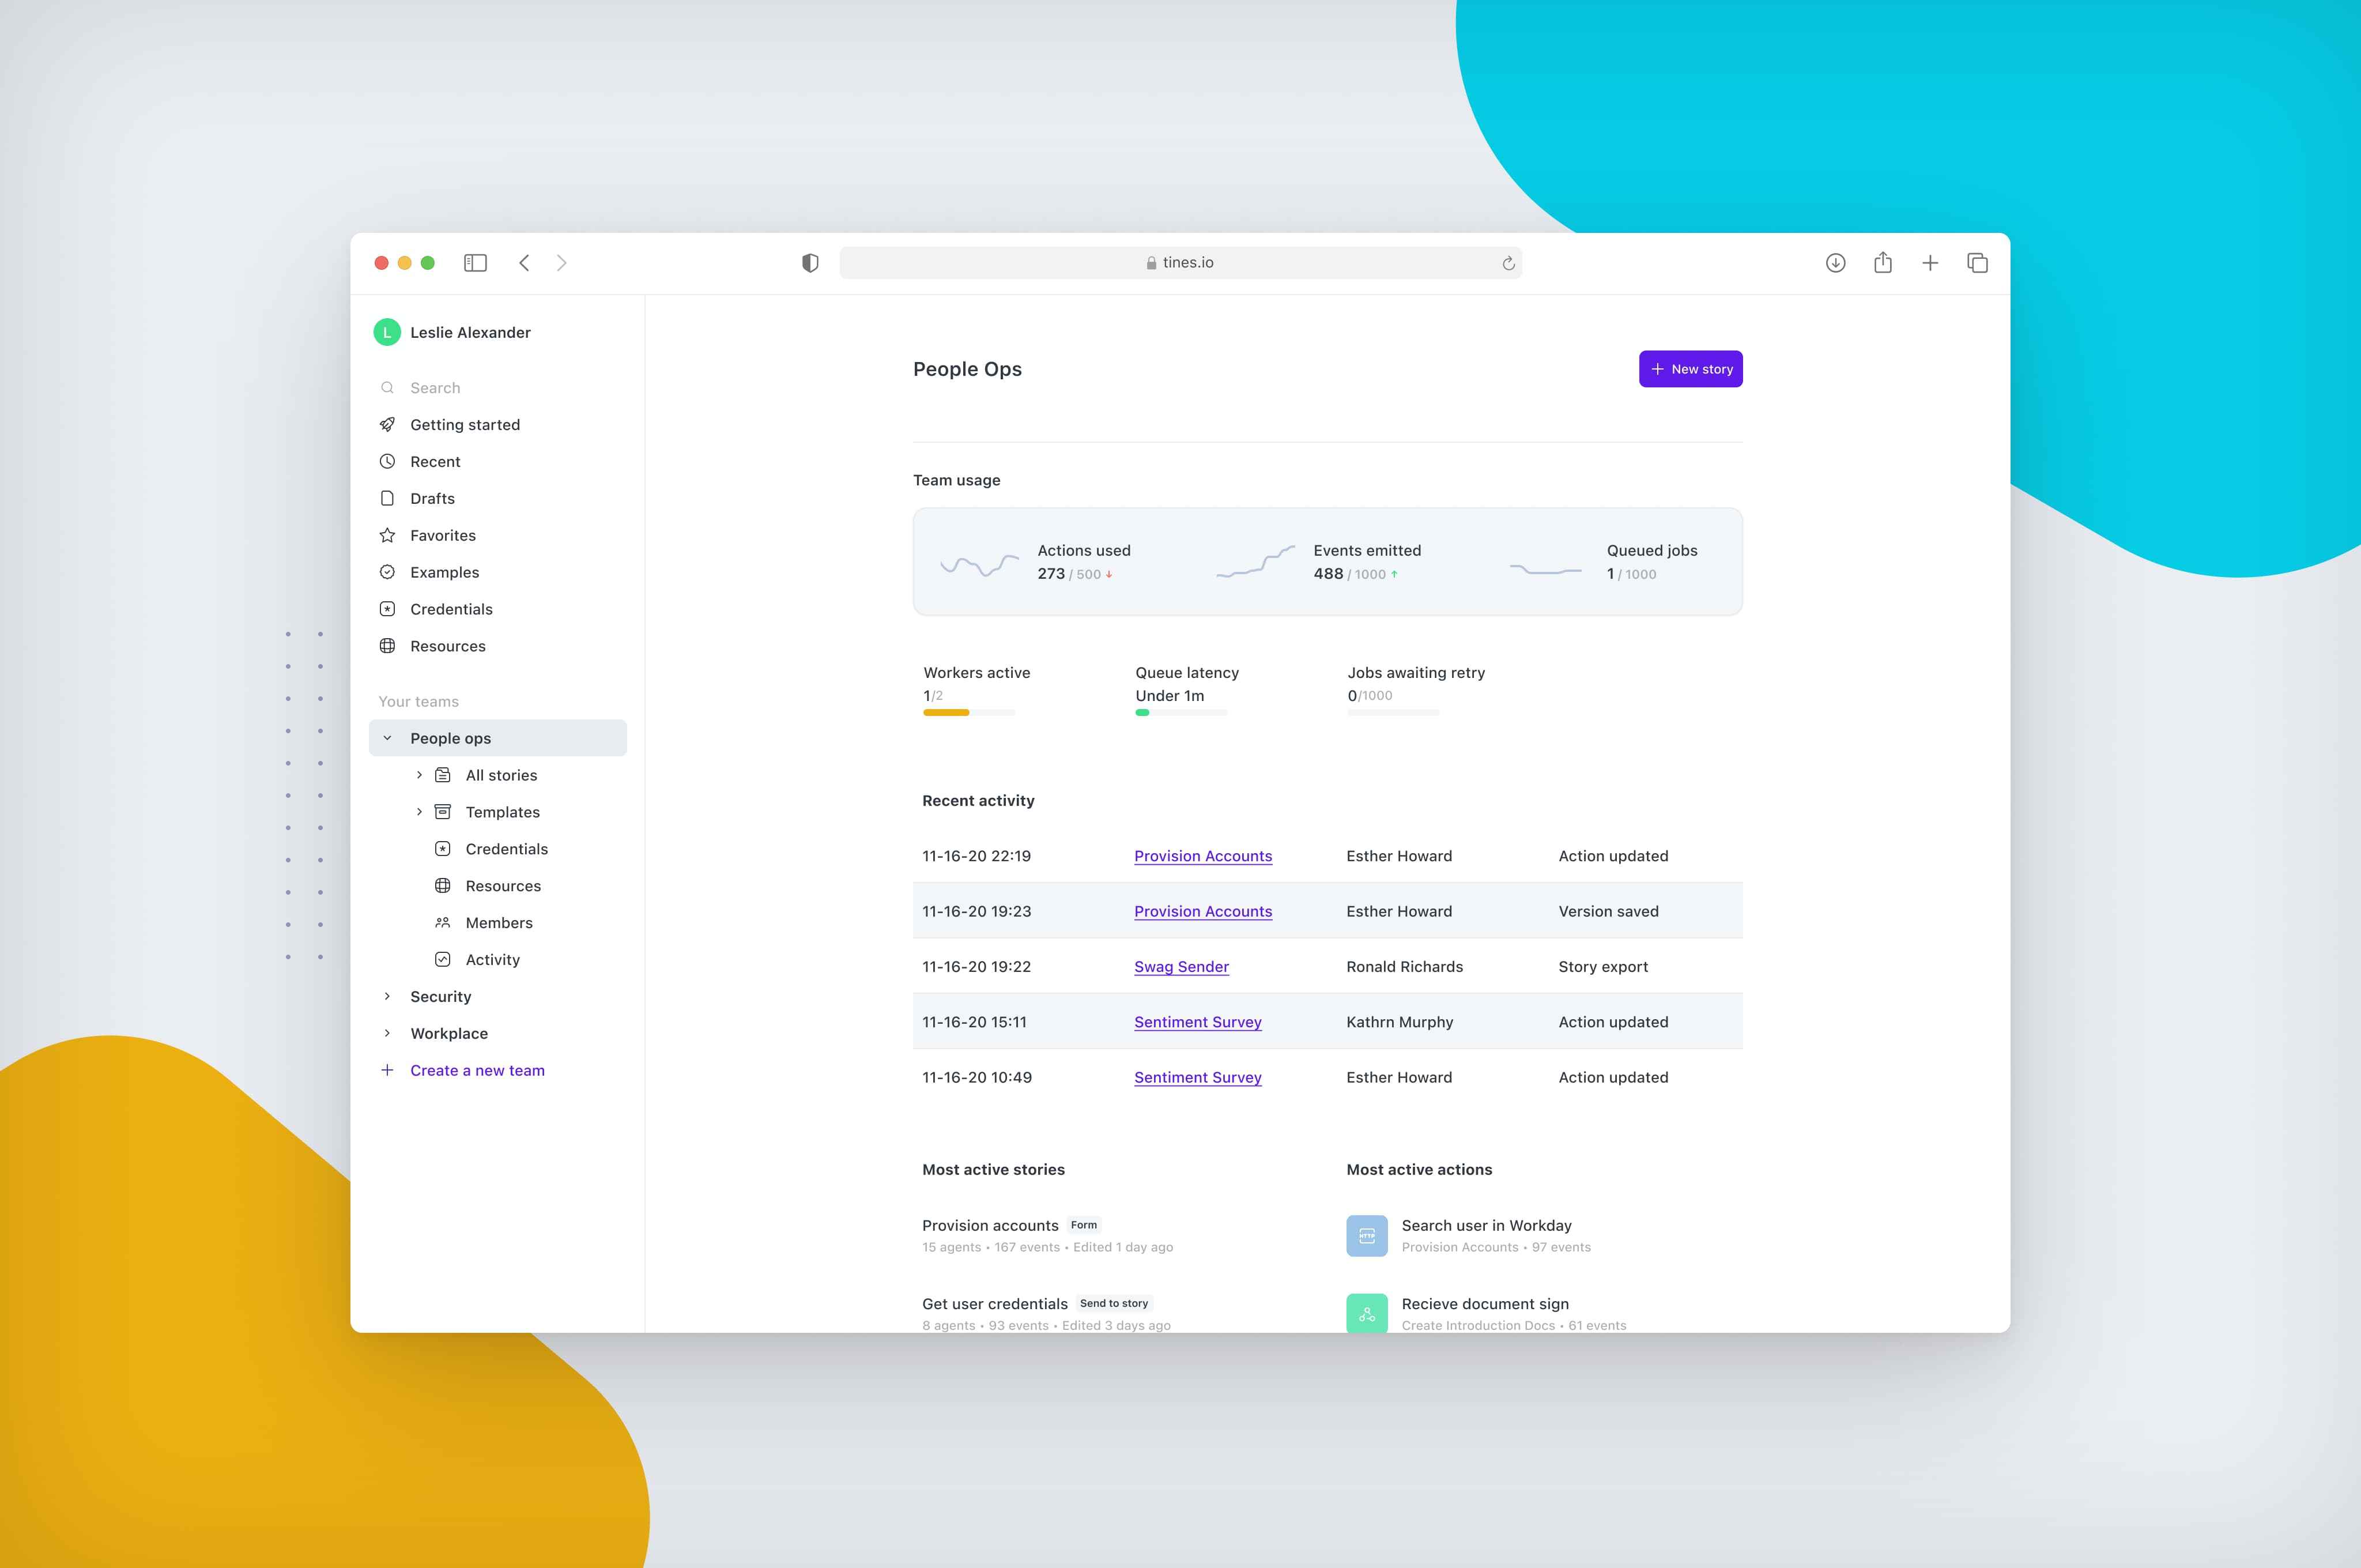Toggle the browser sidebar icon

tap(475, 263)
